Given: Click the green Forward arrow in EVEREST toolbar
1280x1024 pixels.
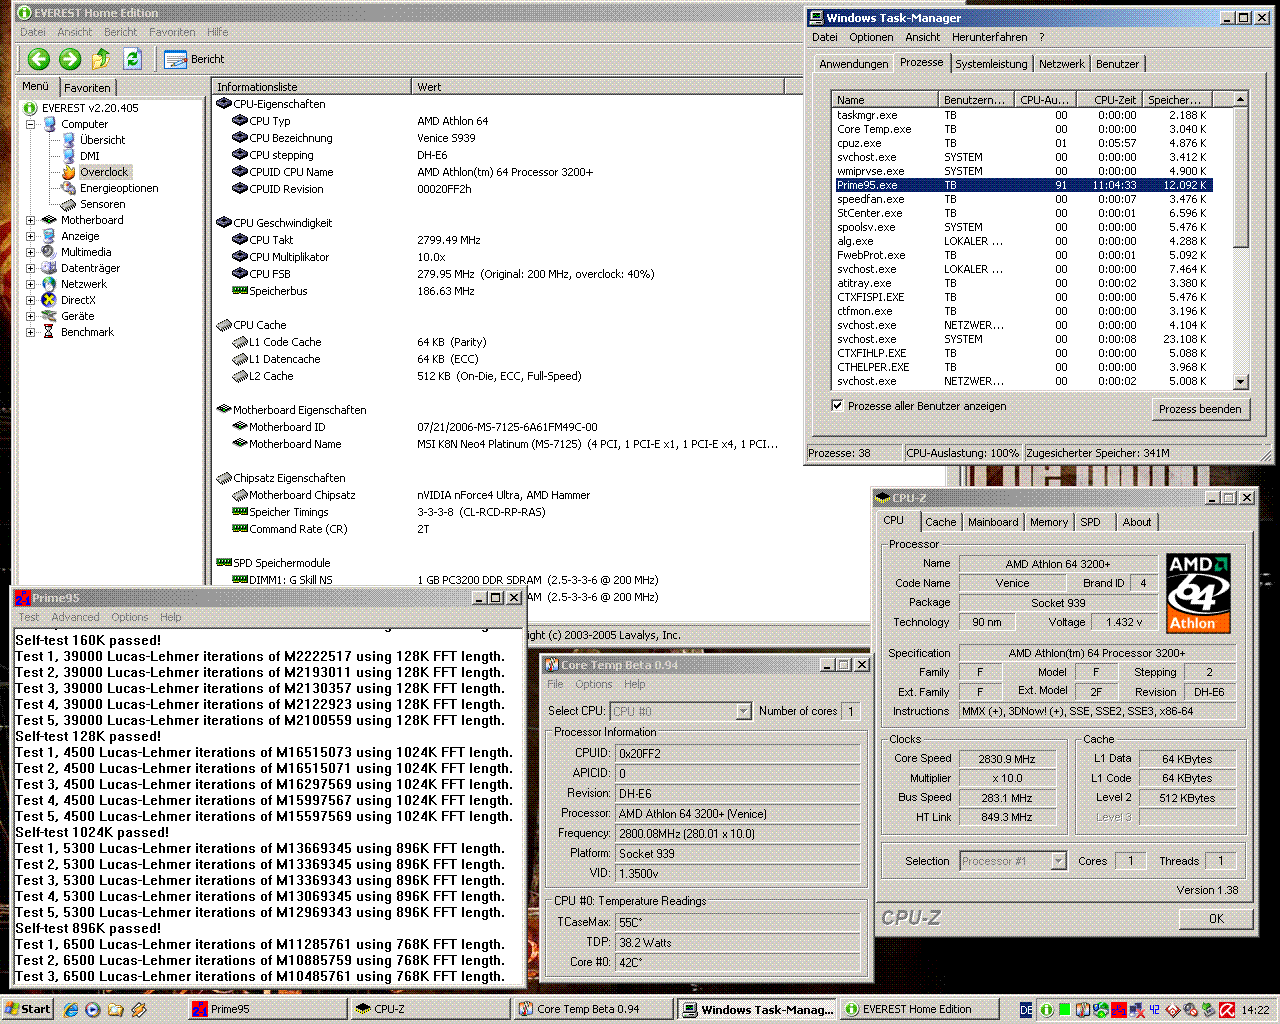Looking at the screenshot, I should pyautogui.click(x=70, y=59).
